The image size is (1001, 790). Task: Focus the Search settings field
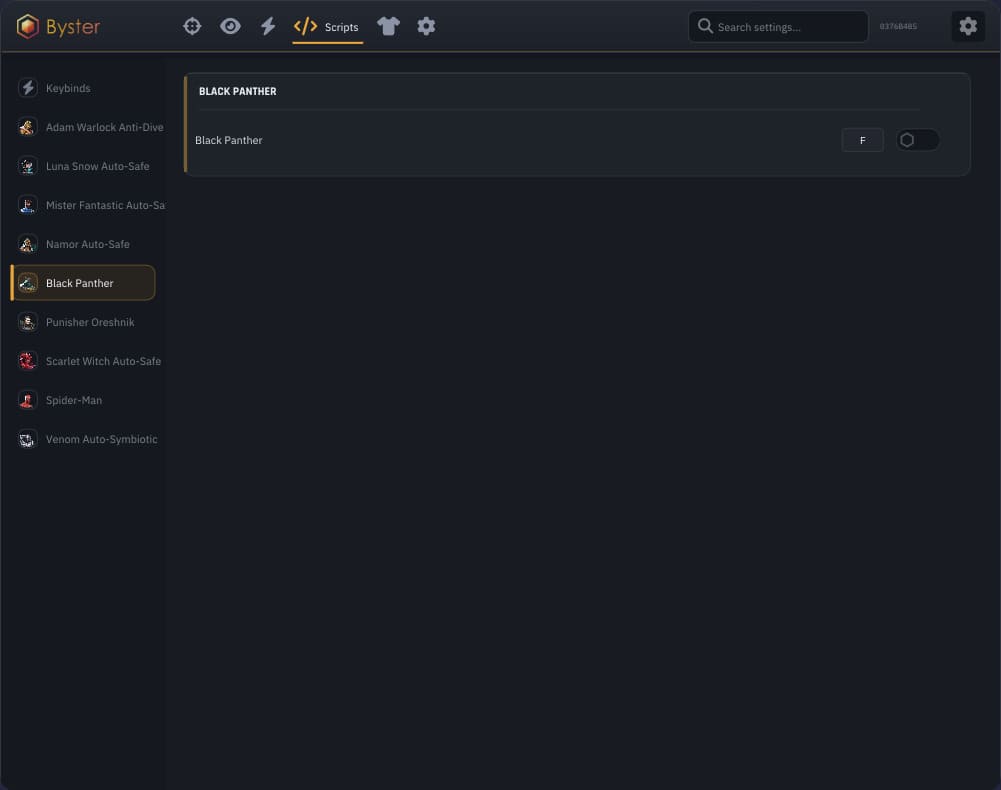[x=778, y=27]
